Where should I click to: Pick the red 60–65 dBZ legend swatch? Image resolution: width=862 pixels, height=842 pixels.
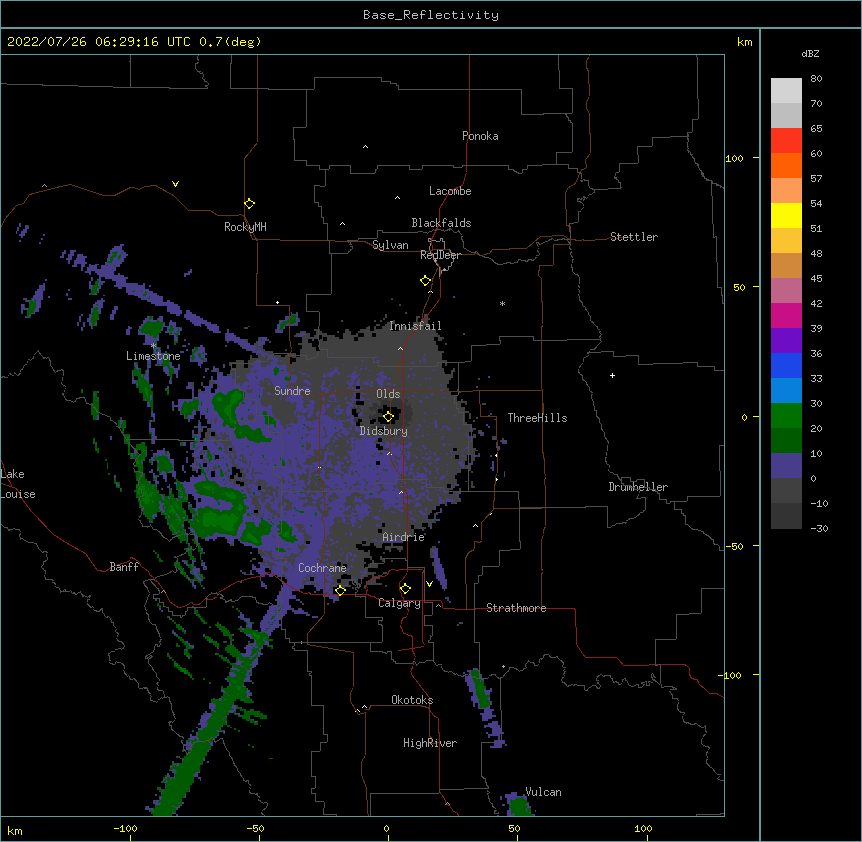[x=786, y=141]
